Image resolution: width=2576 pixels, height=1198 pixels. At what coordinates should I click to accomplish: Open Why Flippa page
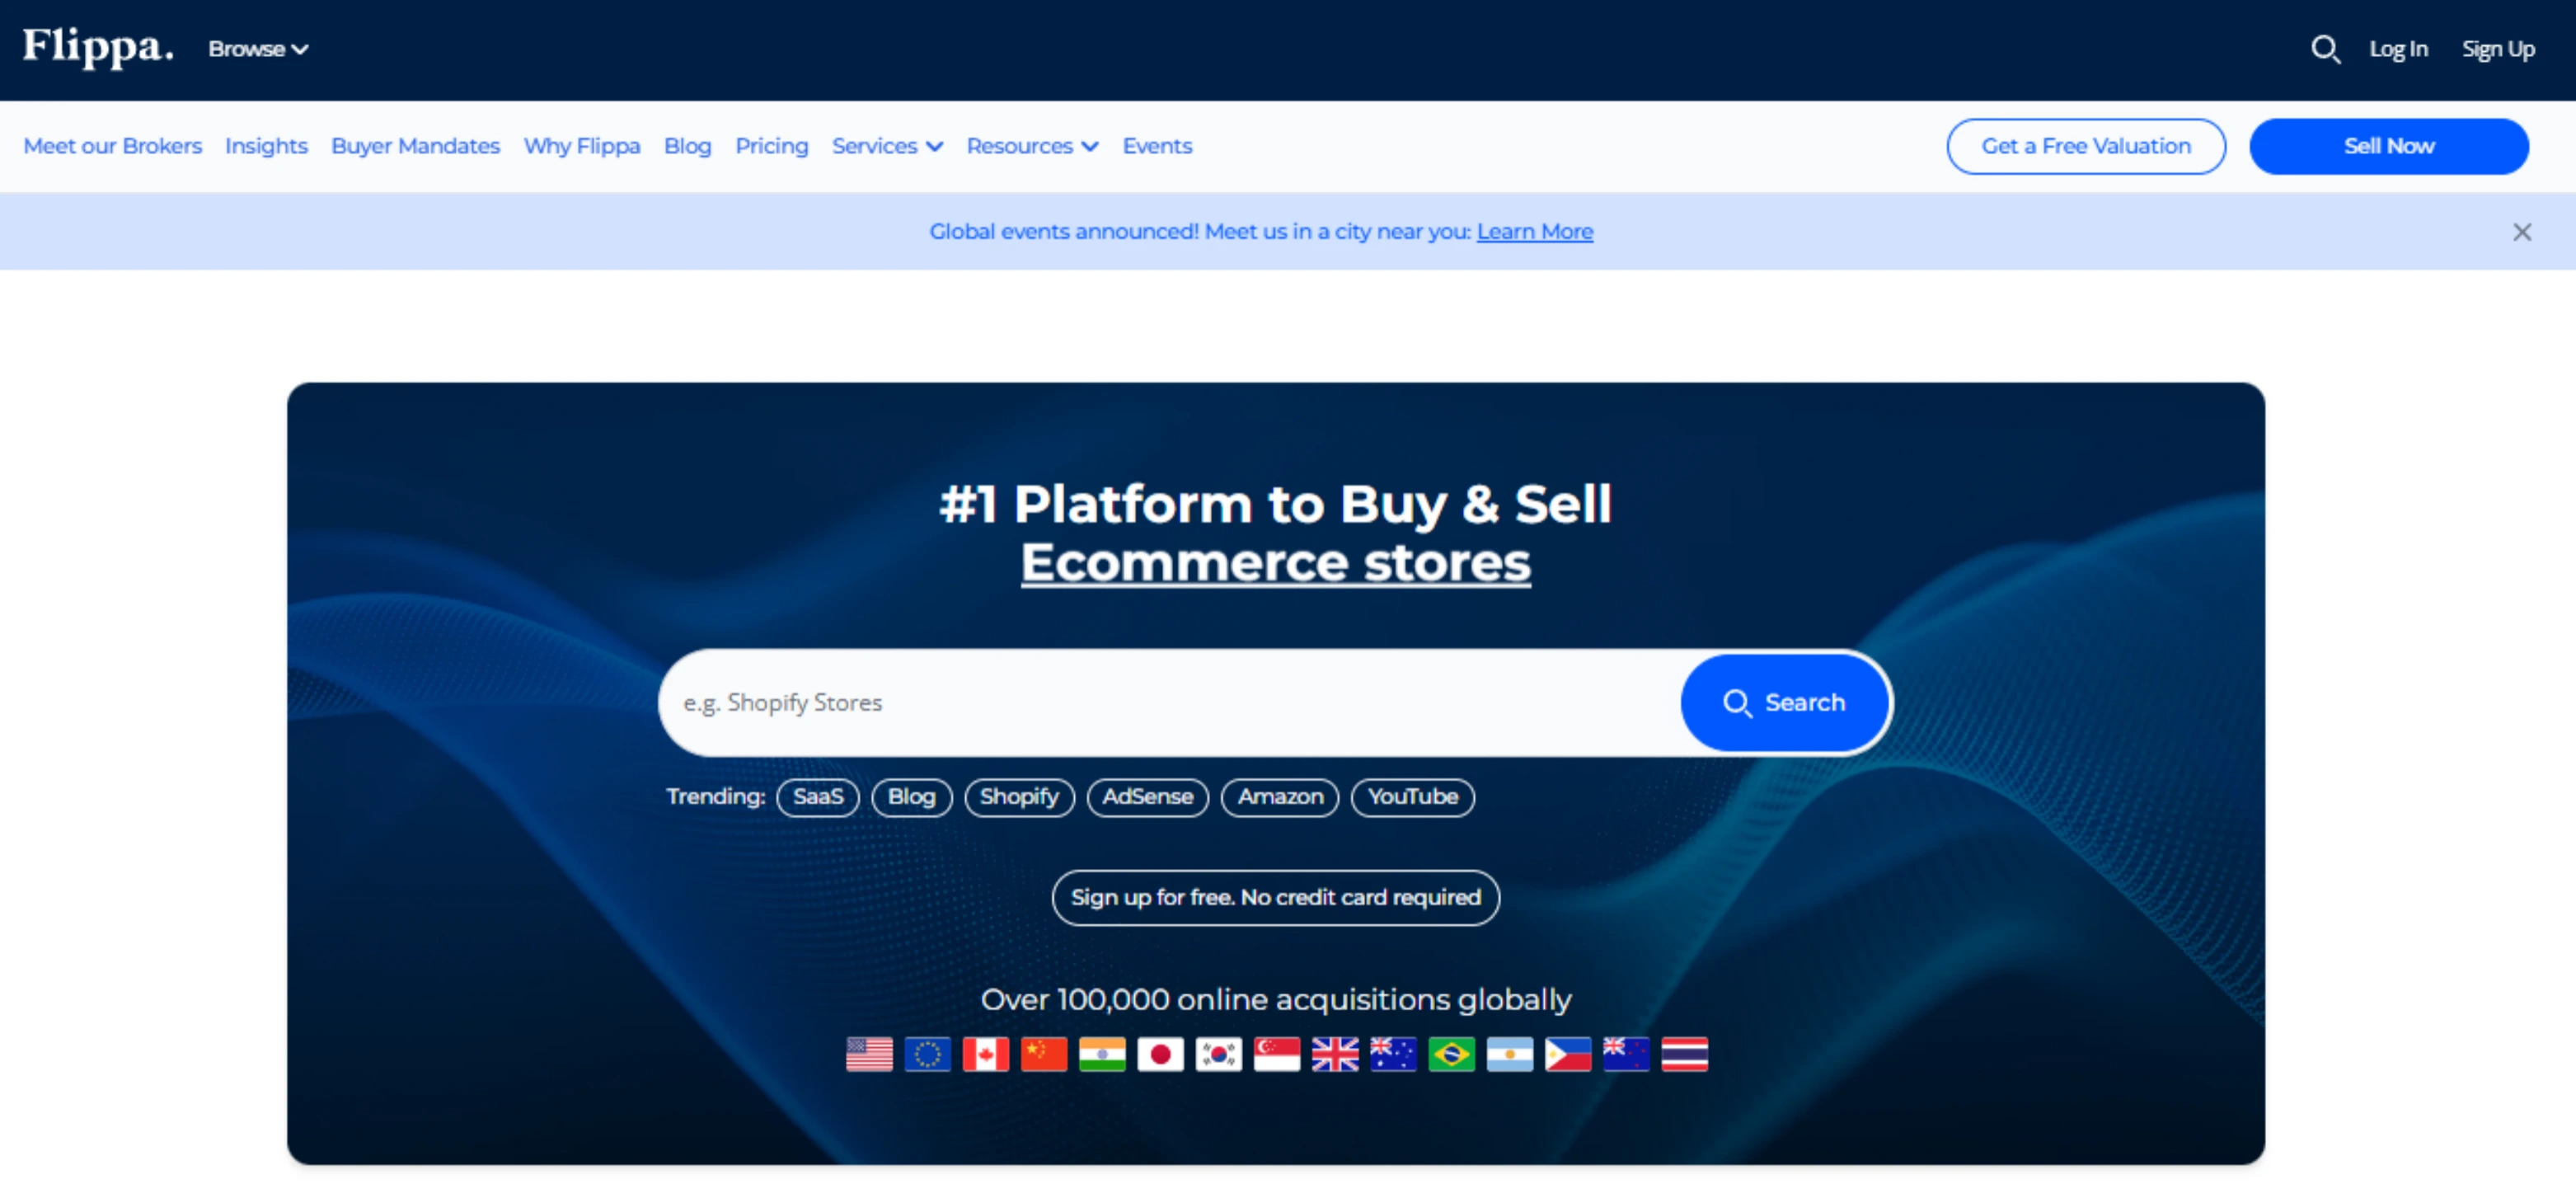581,146
